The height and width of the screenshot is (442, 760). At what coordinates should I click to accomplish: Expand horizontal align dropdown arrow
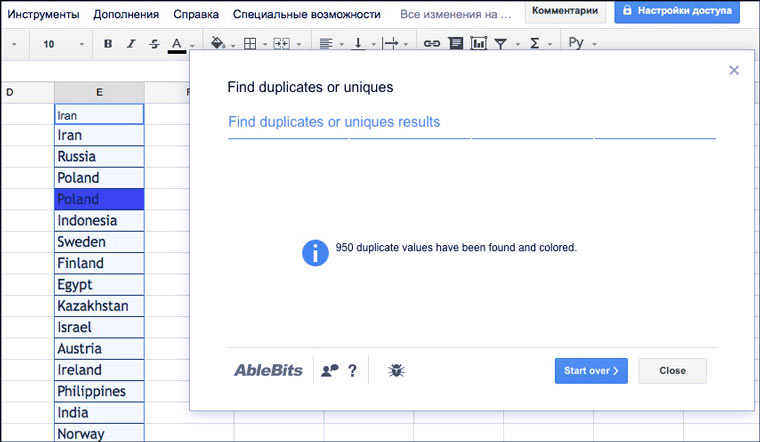(x=341, y=44)
